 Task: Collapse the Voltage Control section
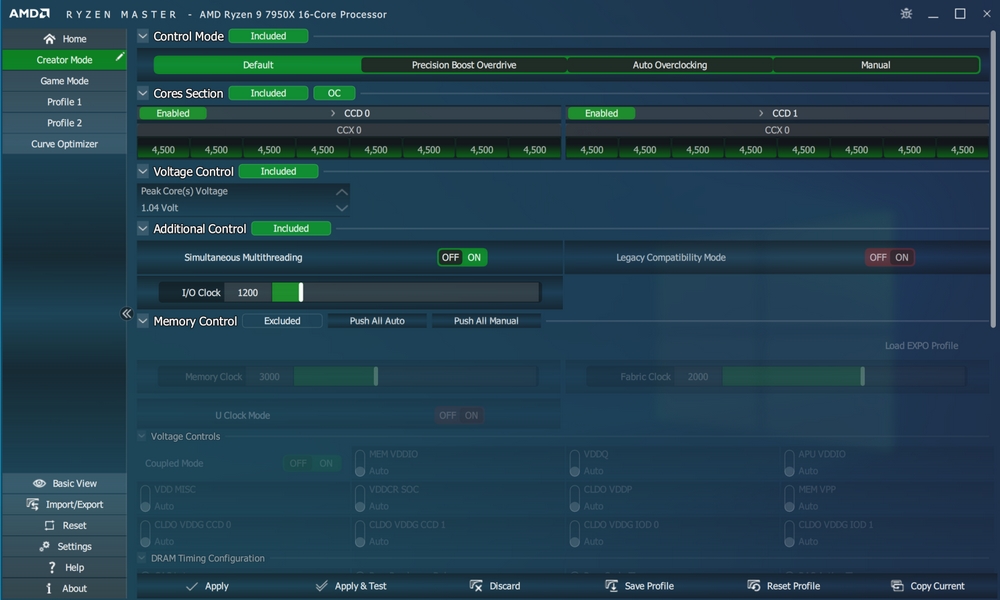coord(143,171)
